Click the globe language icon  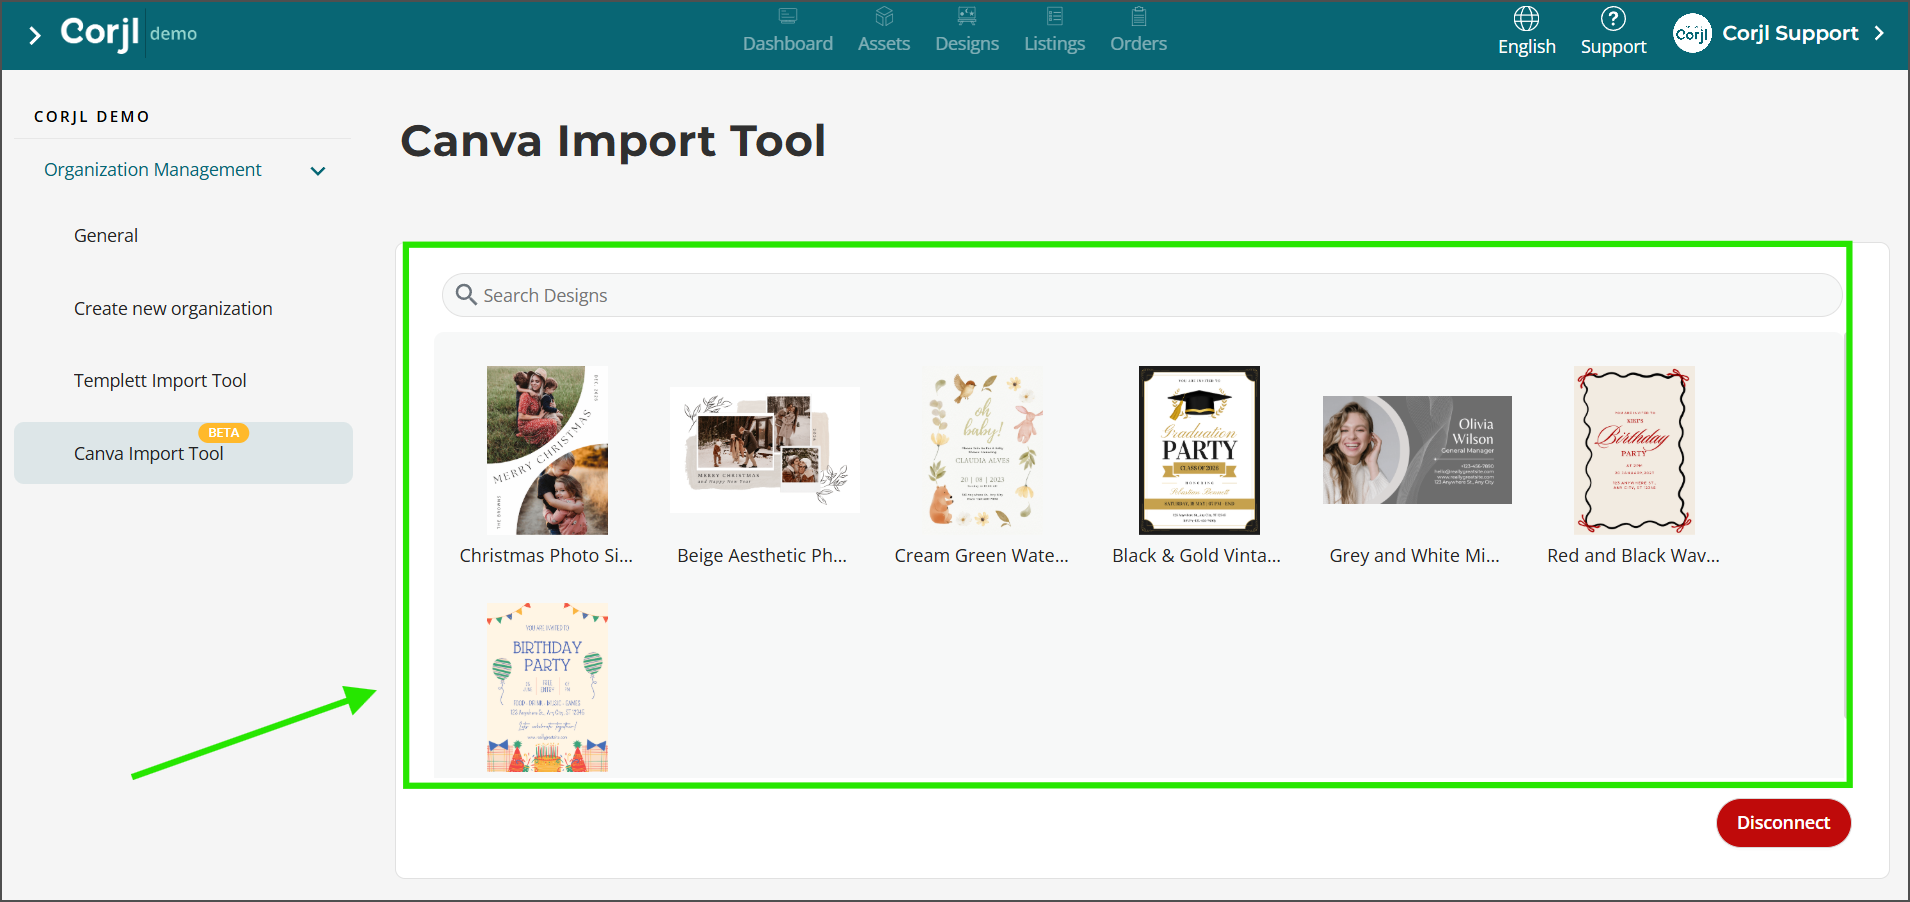click(x=1526, y=18)
